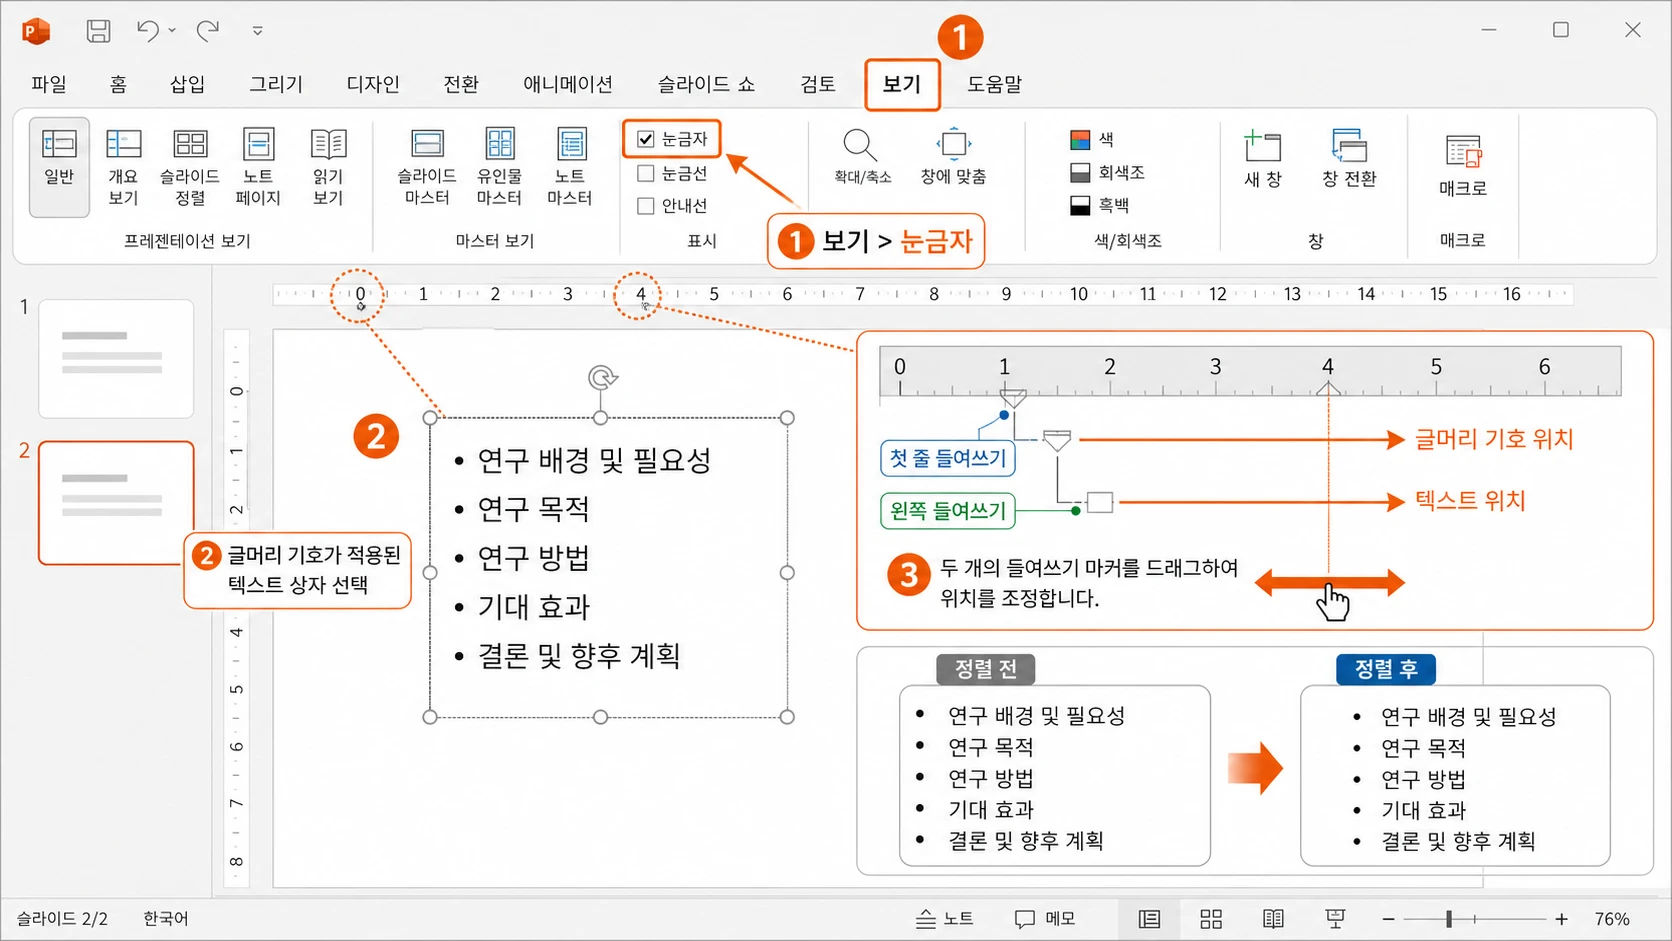Open Outline view (개요 보기)
The image size is (1672, 941).
point(123,167)
